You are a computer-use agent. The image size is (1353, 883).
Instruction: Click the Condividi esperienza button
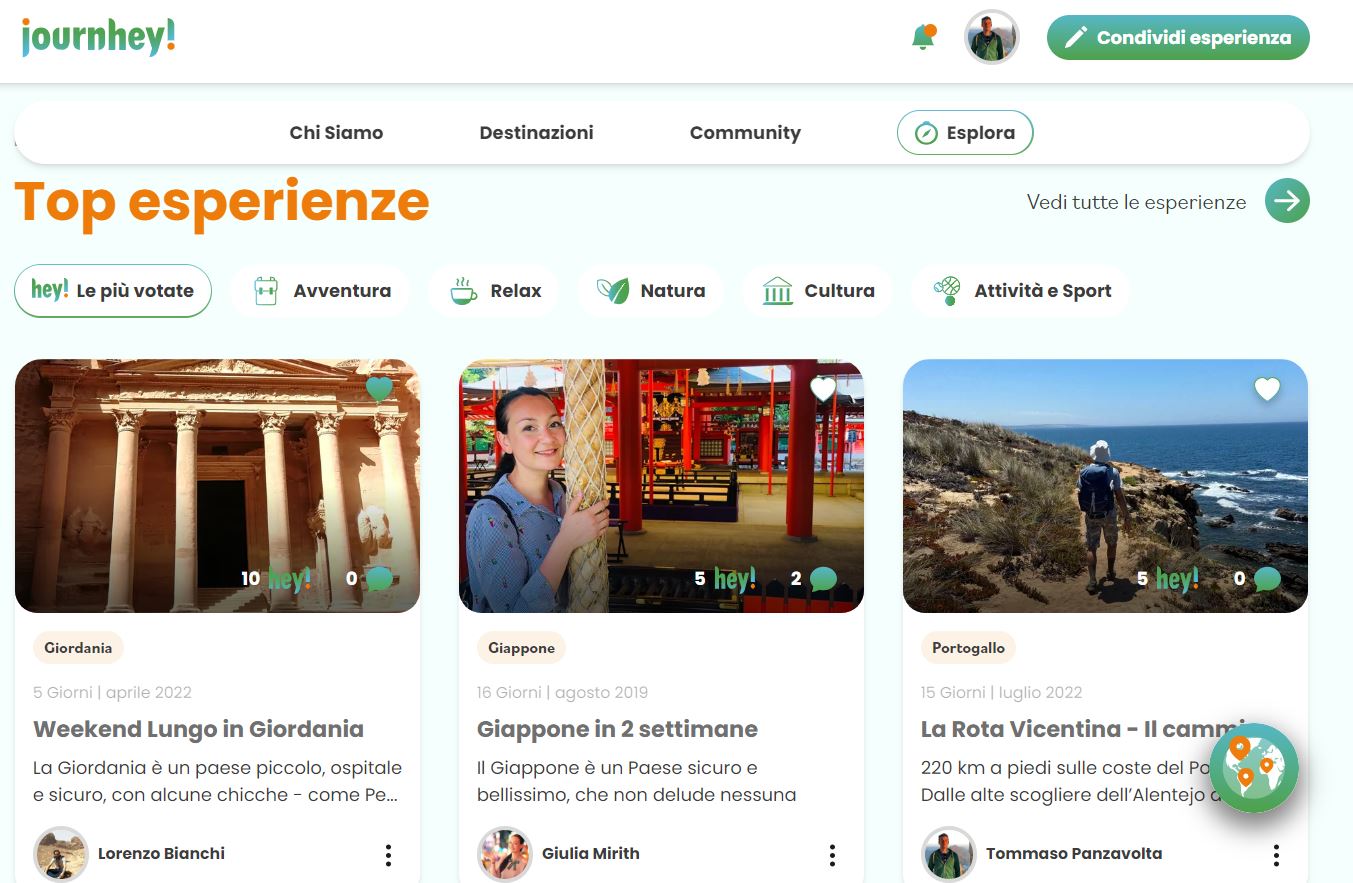coord(1177,38)
